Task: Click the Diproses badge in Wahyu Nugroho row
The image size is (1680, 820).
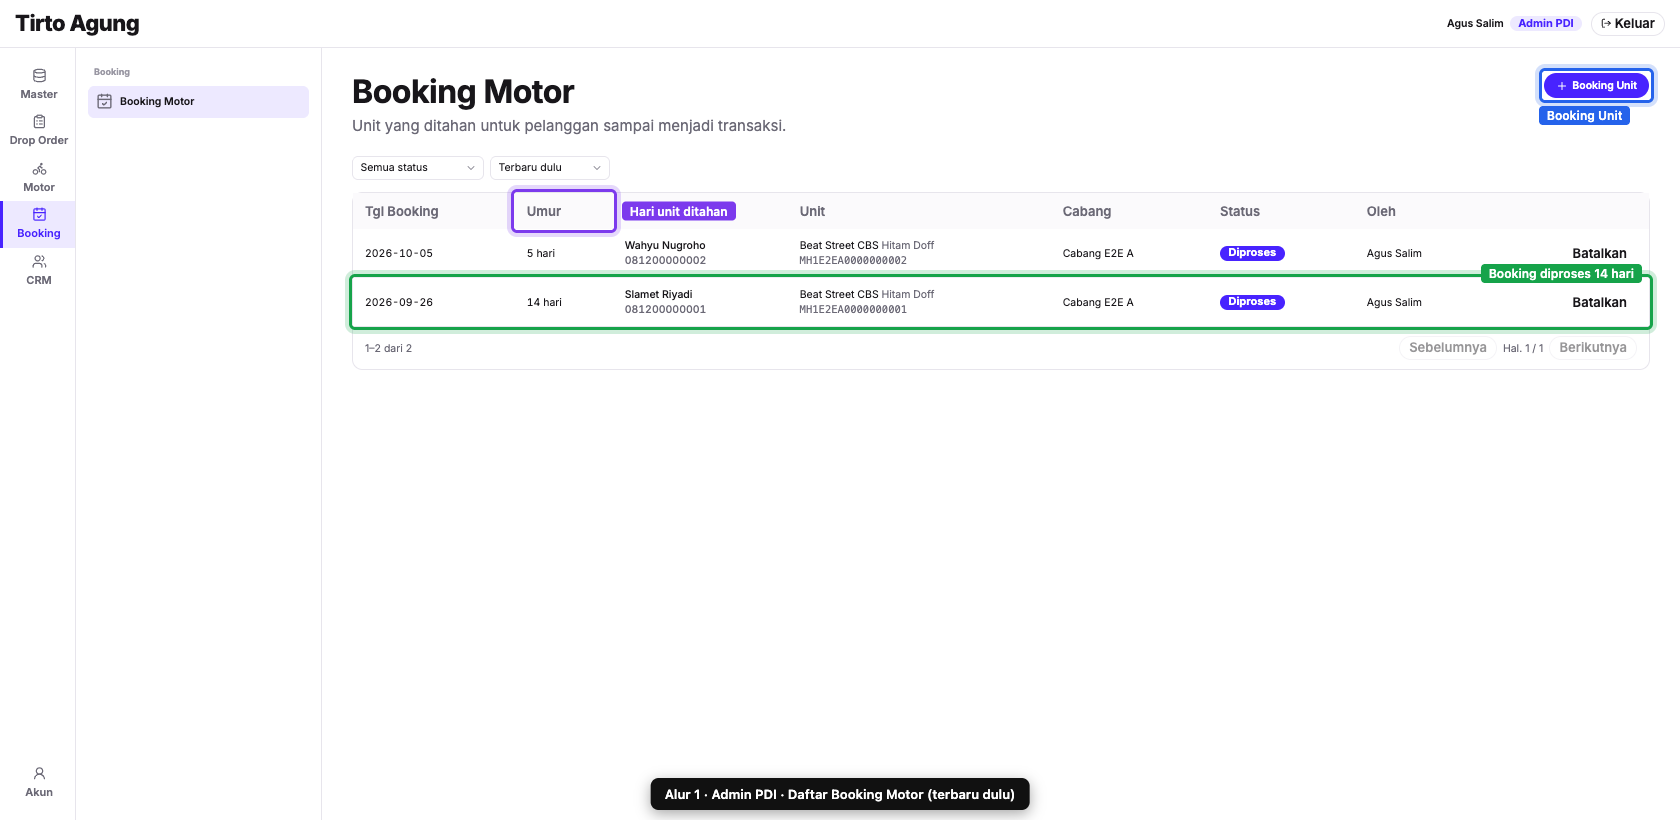Action: 1252,254
